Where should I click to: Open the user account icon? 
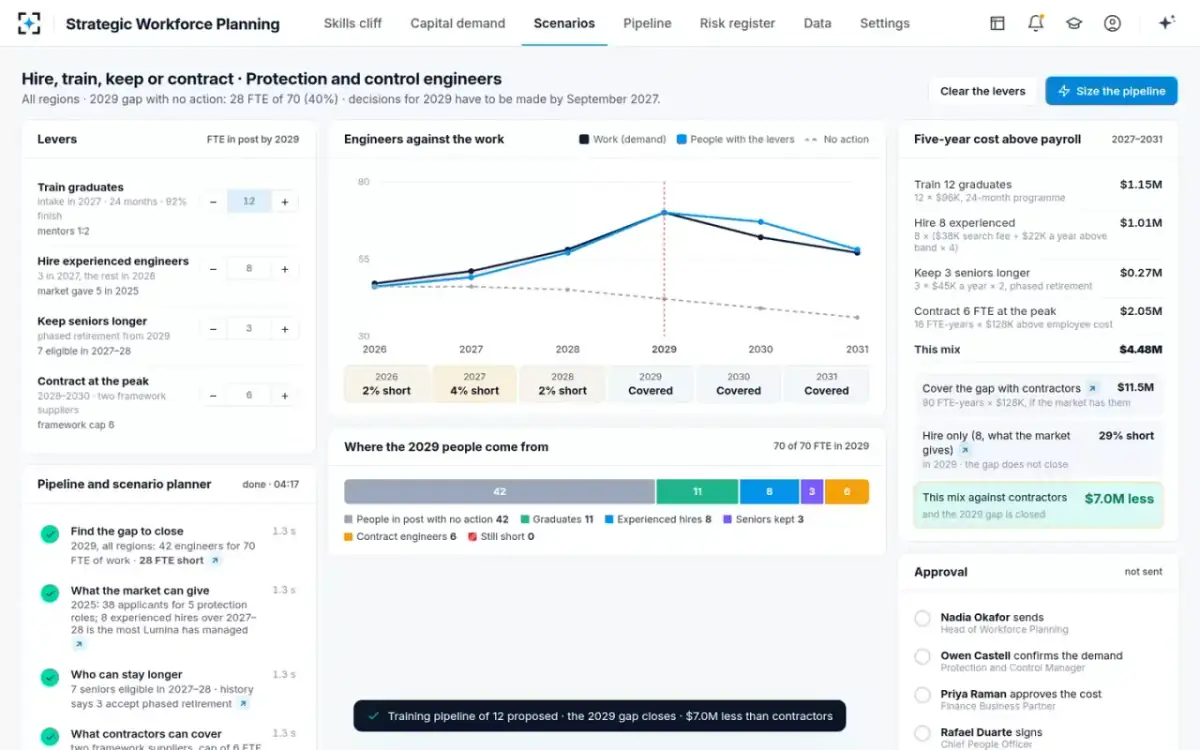(1112, 23)
